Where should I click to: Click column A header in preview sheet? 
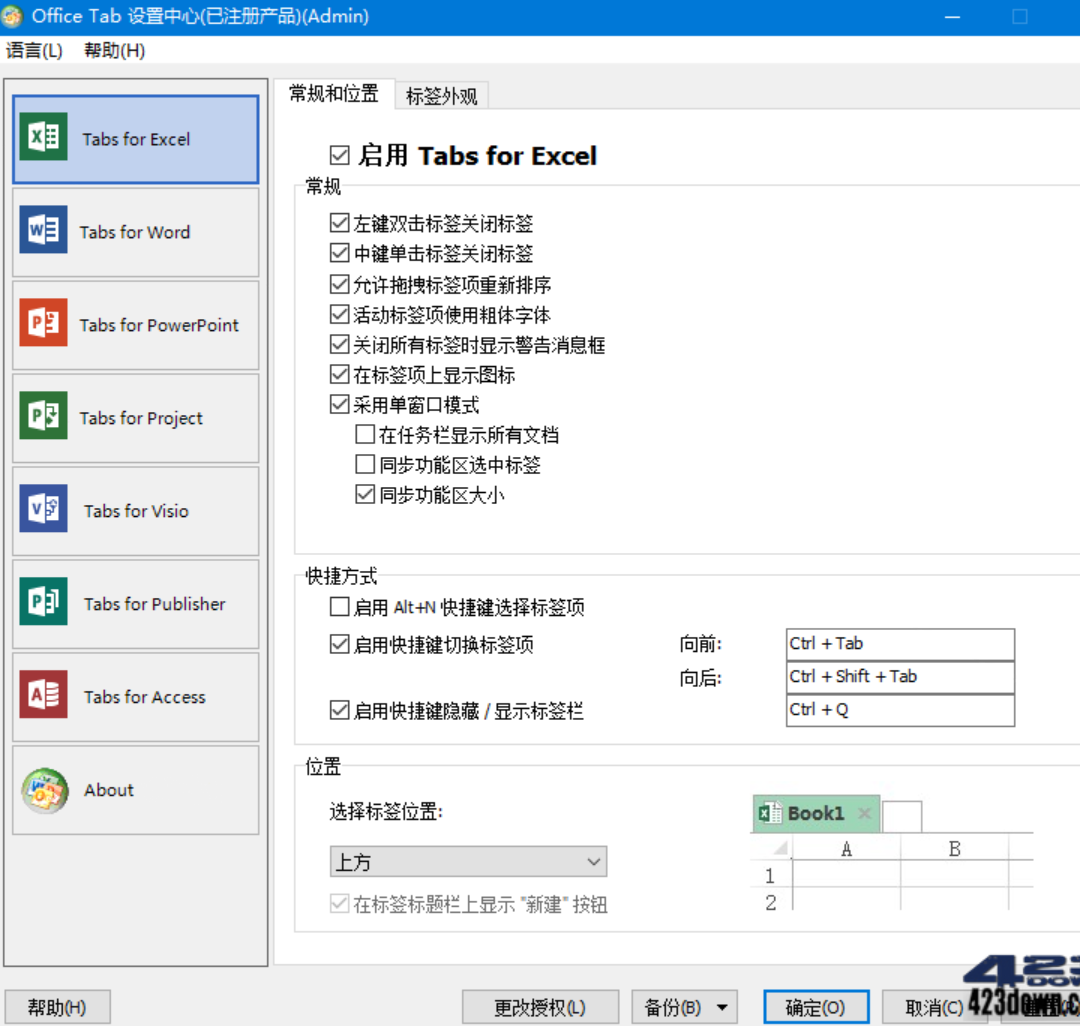pyautogui.click(x=847, y=848)
